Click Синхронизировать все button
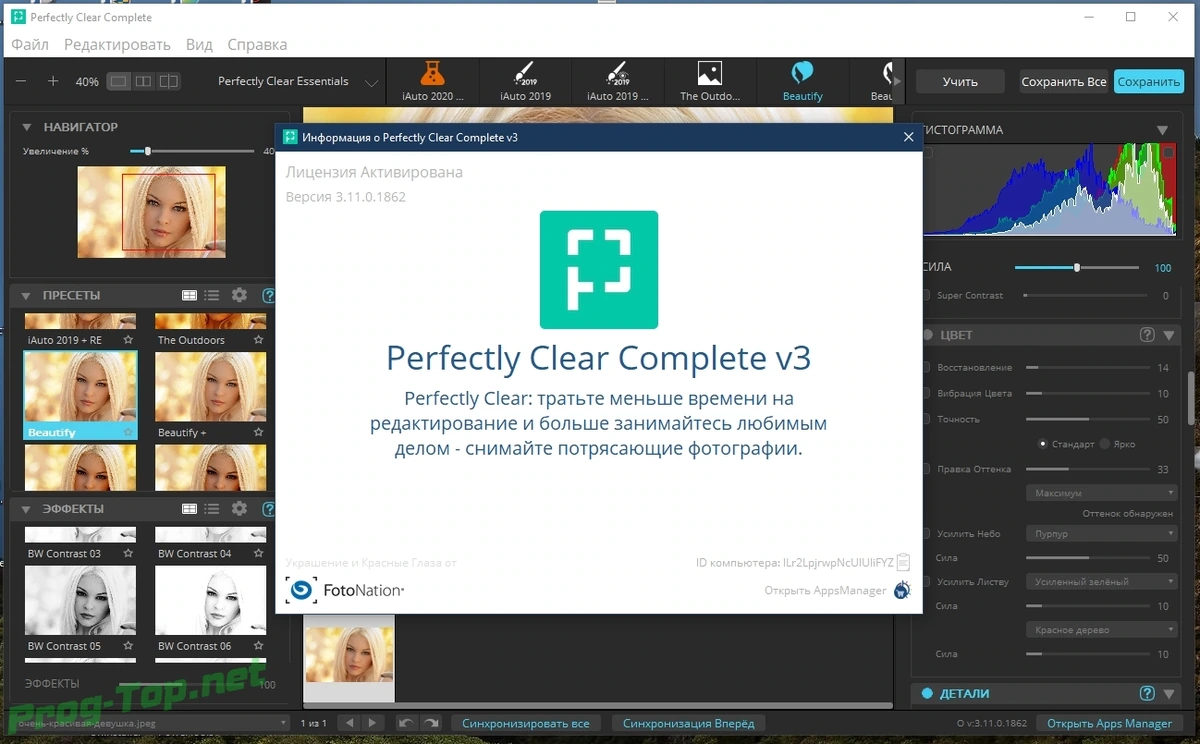The image size is (1200, 744). (526, 723)
